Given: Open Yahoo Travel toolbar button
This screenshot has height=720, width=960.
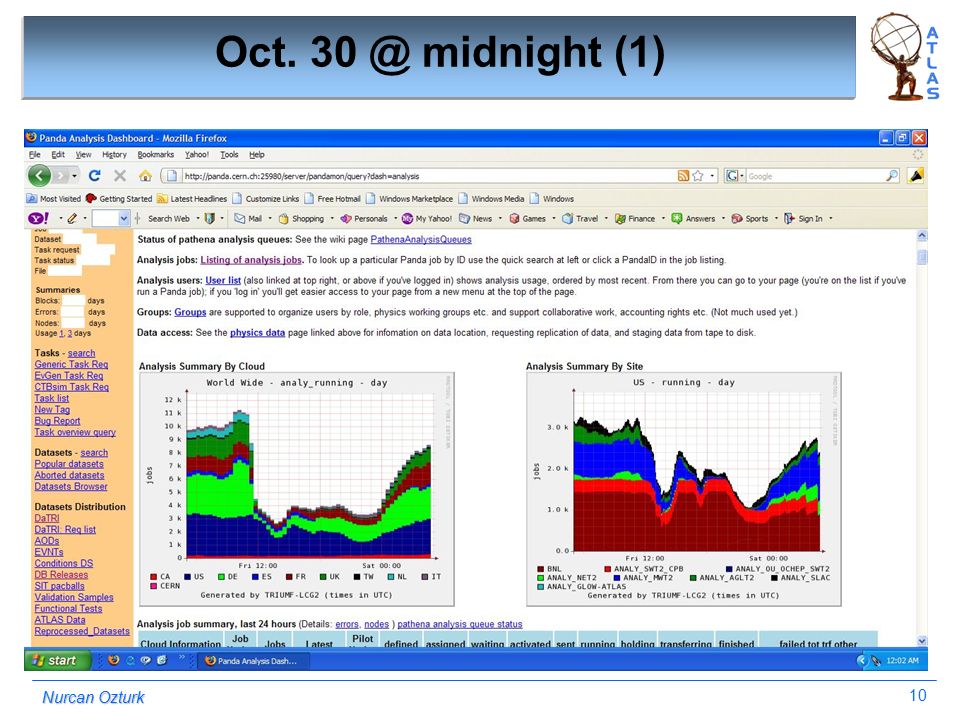Looking at the screenshot, I should pos(580,219).
